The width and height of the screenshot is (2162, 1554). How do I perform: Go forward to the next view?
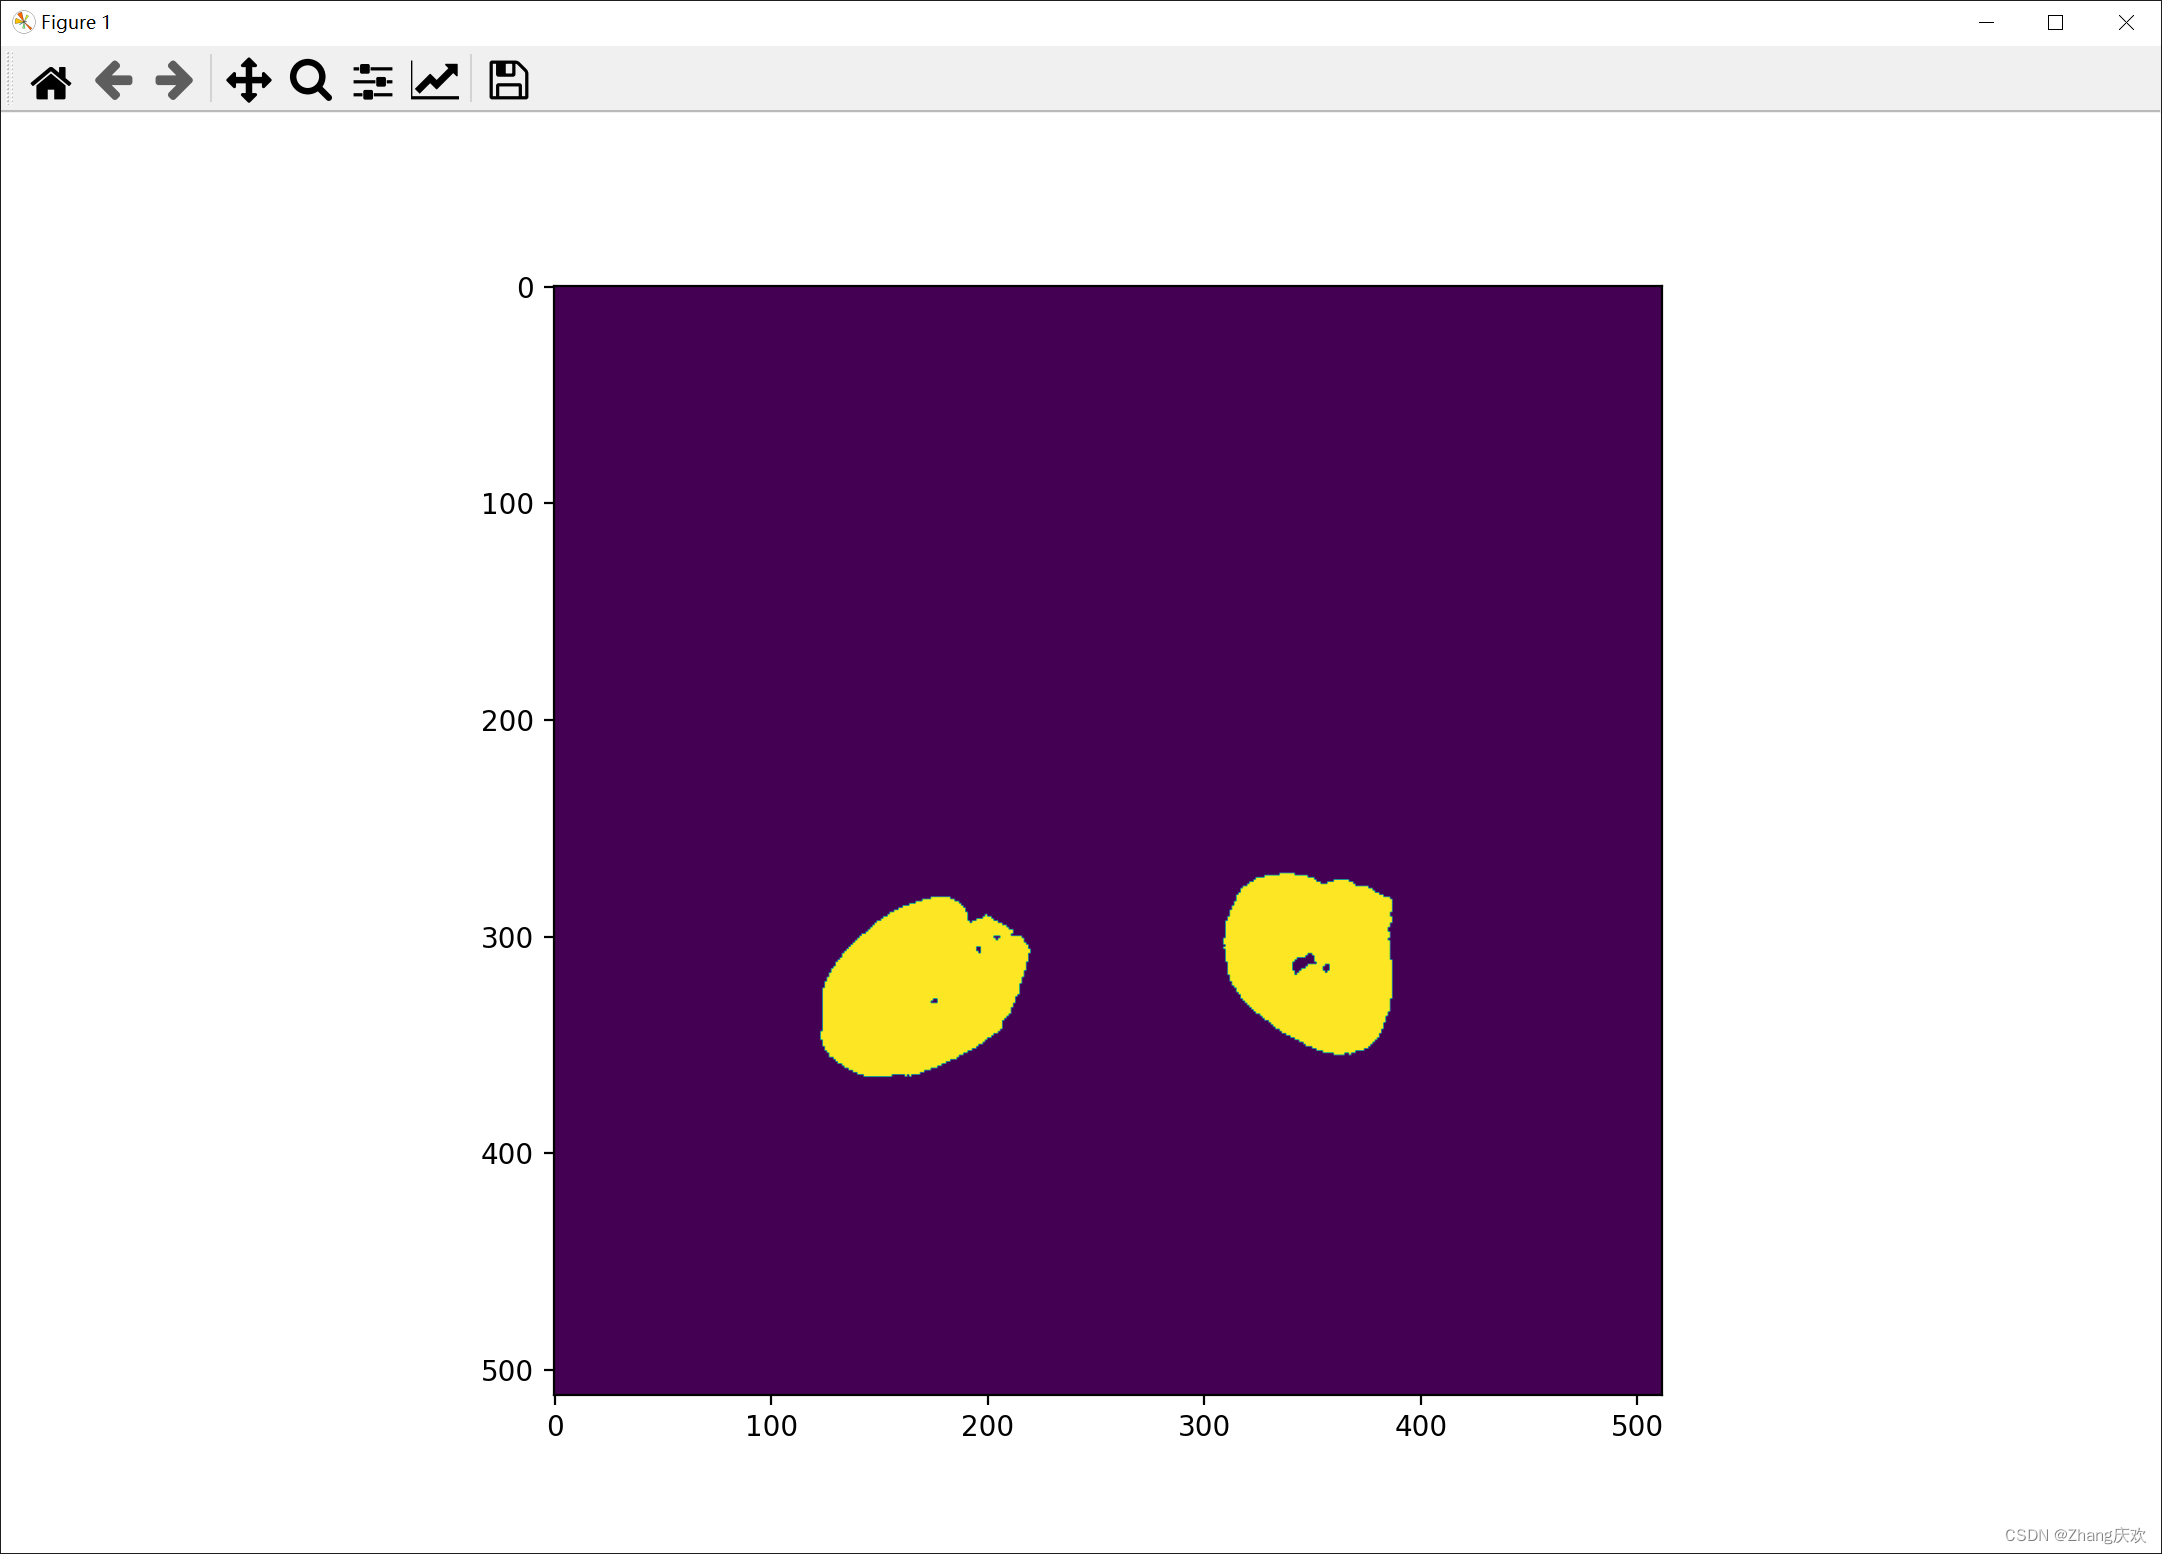[174, 80]
